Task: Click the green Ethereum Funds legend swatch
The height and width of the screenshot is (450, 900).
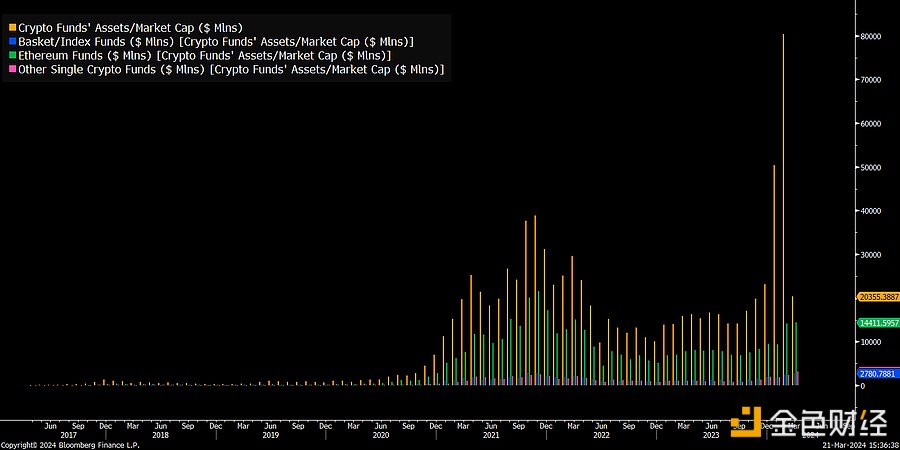Action: [13, 56]
